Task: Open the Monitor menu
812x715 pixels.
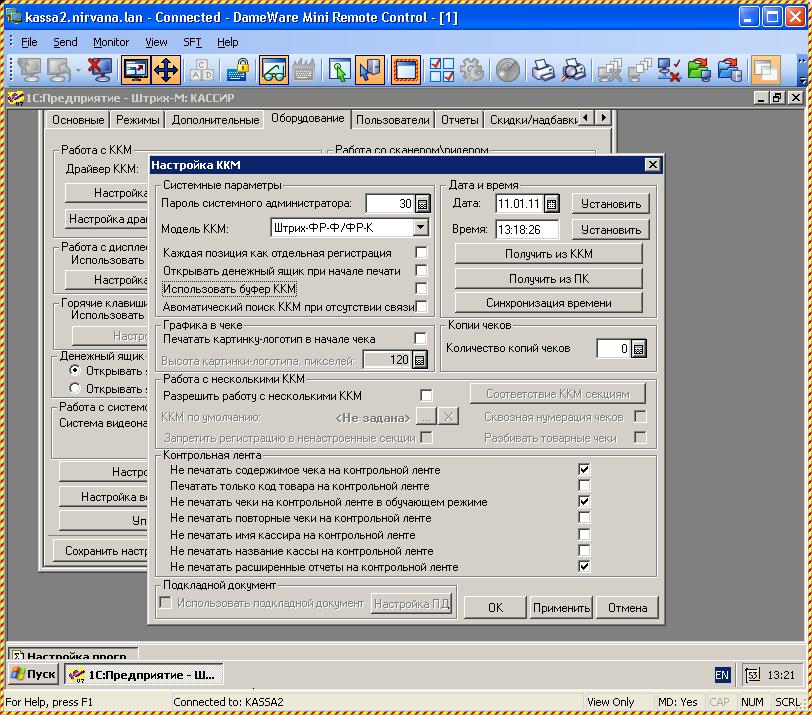Action: click(111, 42)
